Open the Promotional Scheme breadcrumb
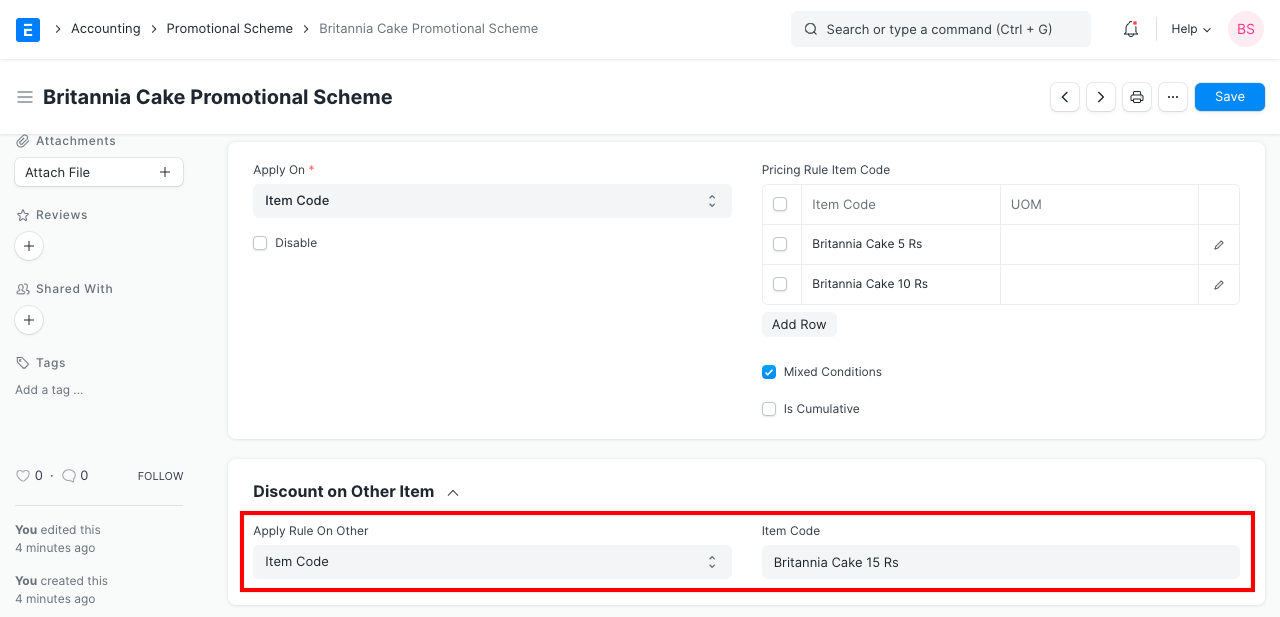This screenshot has height=617, width=1280. click(229, 28)
